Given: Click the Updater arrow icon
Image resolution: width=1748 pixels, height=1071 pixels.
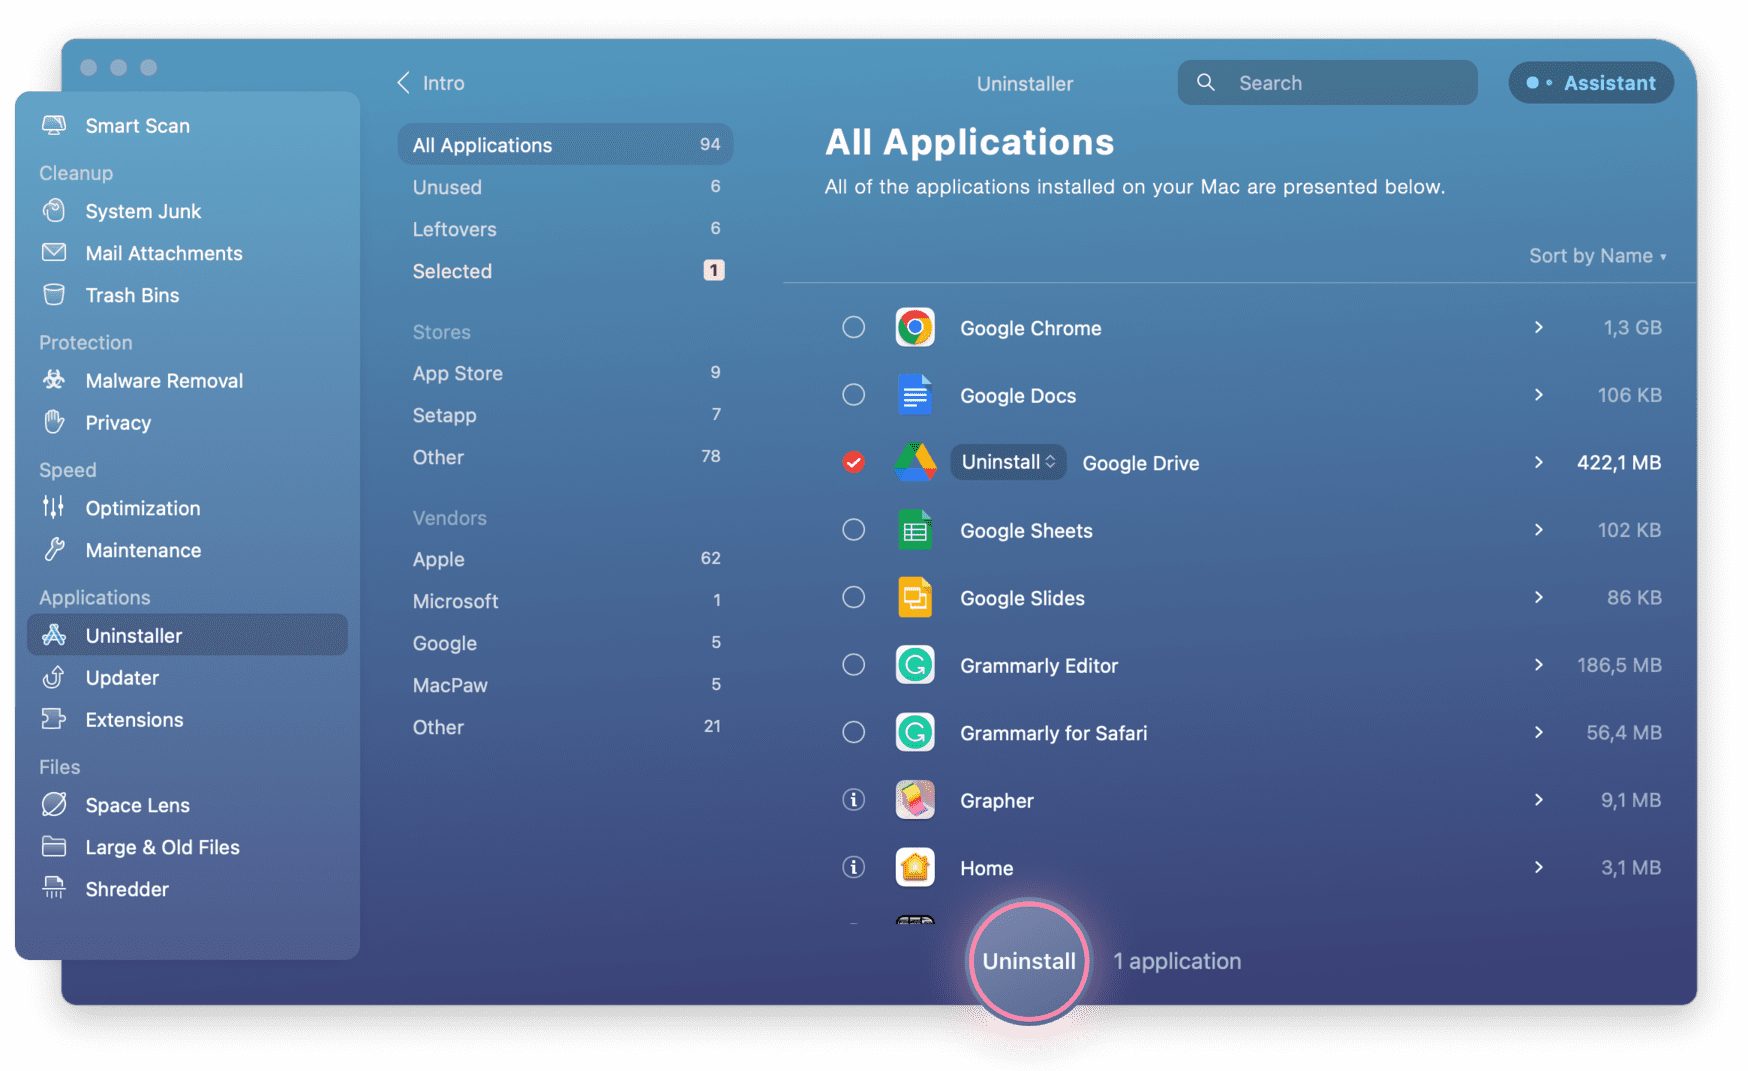Looking at the screenshot, I should coord(54,677).
